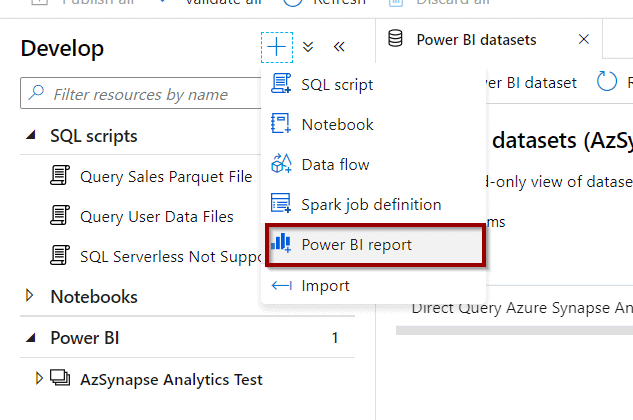
Task: Expand AzSynapse Analytics Test workspace node
Action: [39, 378]
